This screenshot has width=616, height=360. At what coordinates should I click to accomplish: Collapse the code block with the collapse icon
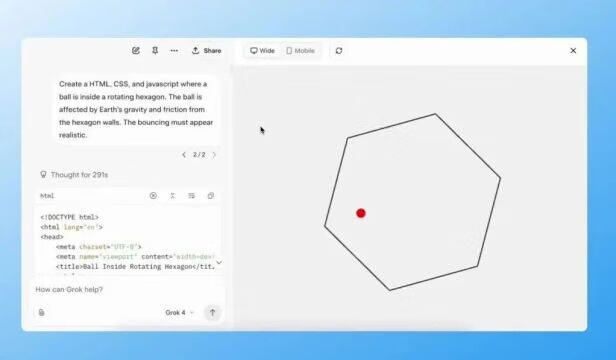coord(172,196)
